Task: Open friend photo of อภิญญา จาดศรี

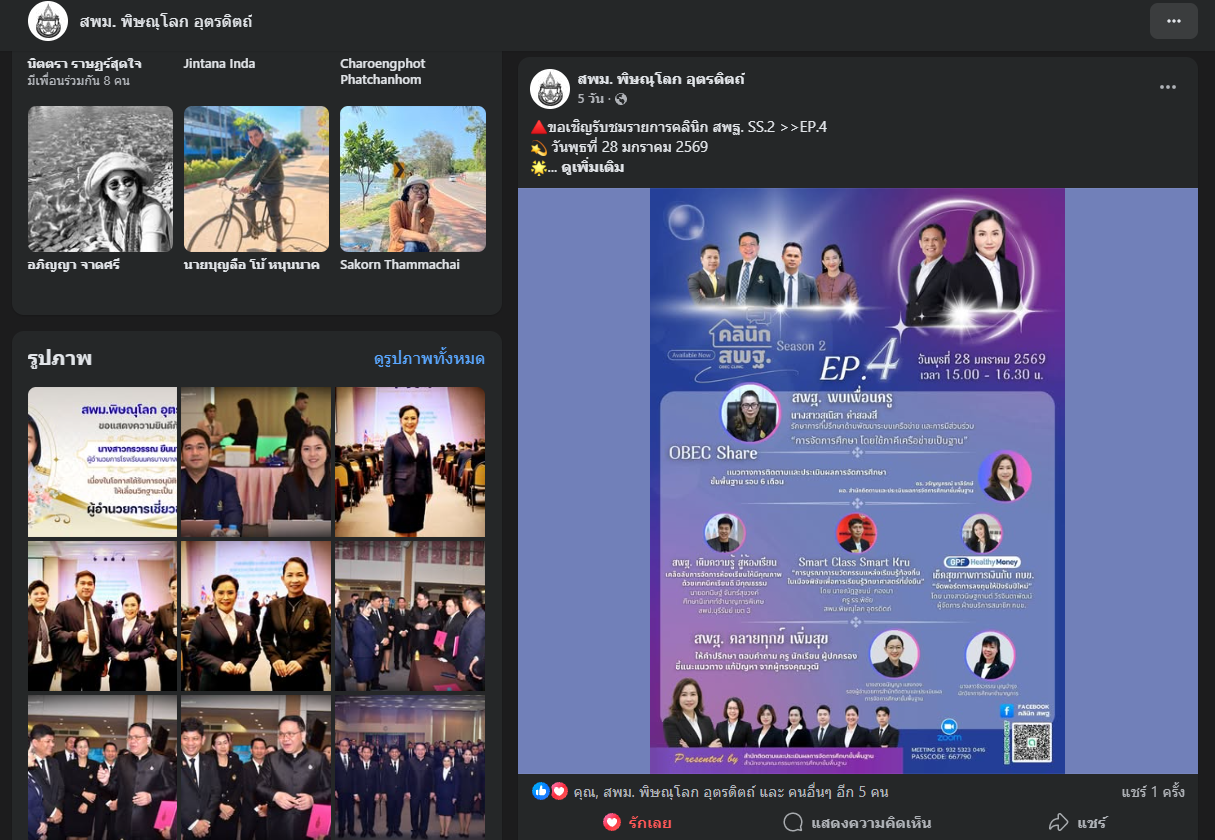Action: (100, 179)
